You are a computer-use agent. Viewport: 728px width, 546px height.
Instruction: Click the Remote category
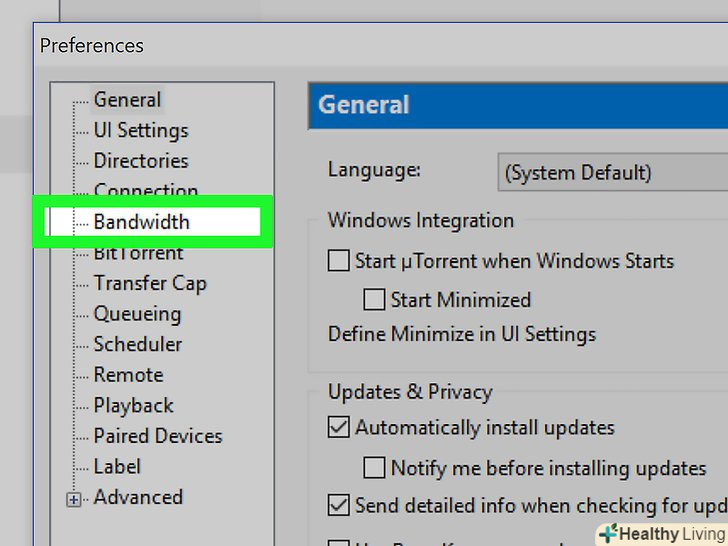coord(128,375)
